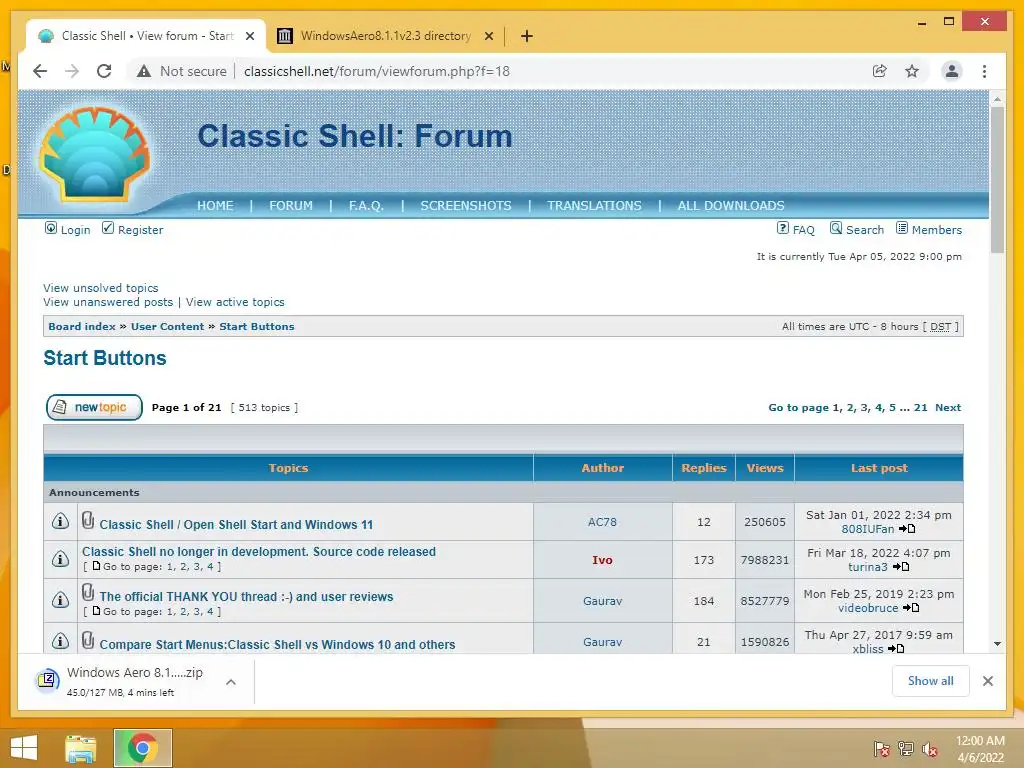
Task: Click the network tray icon
Action: pyautogui.click(x=906, y=749)
